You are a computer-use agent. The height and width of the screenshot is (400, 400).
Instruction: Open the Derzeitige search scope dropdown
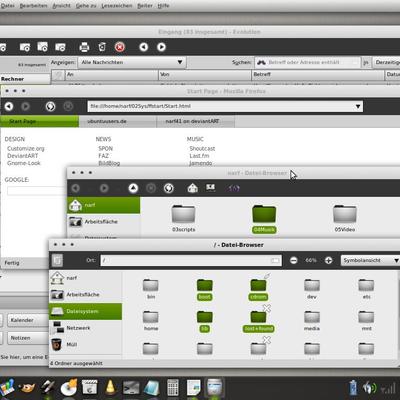tap(387, 62)
